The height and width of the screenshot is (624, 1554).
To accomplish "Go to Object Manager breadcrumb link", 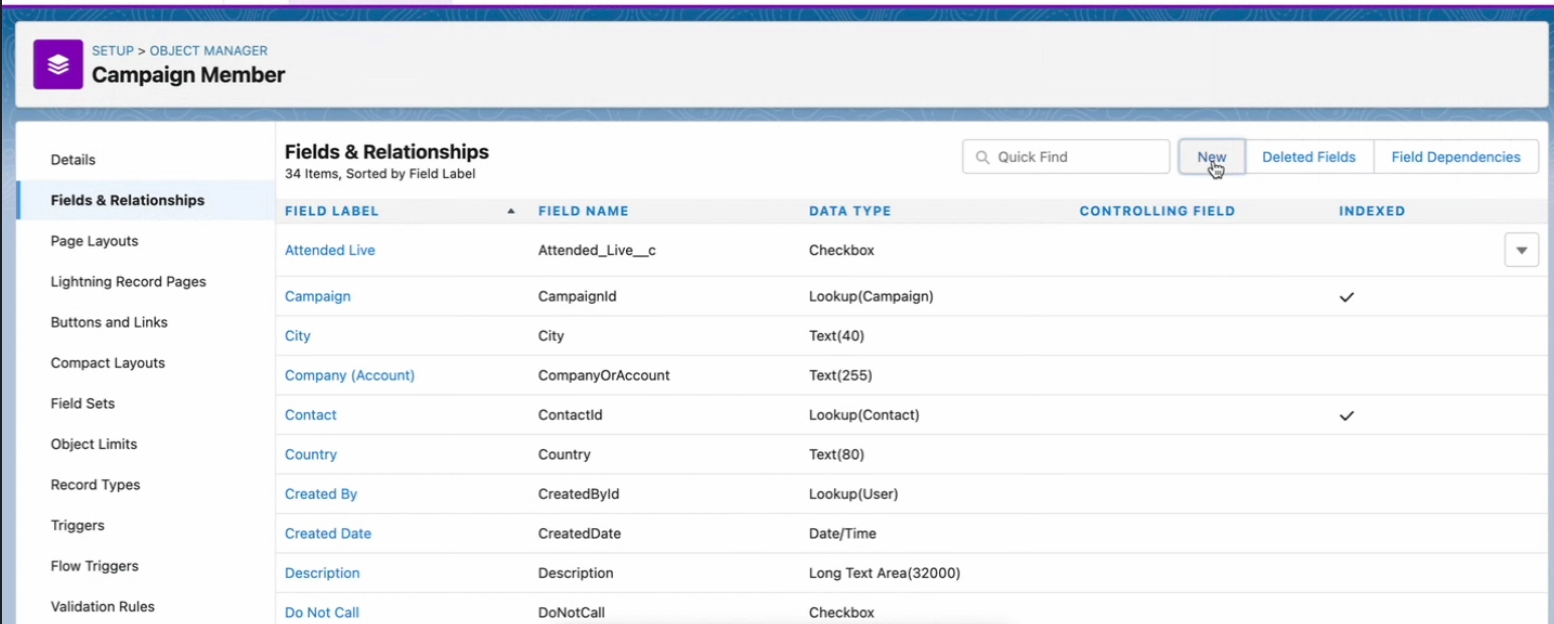I will (208, 51).
